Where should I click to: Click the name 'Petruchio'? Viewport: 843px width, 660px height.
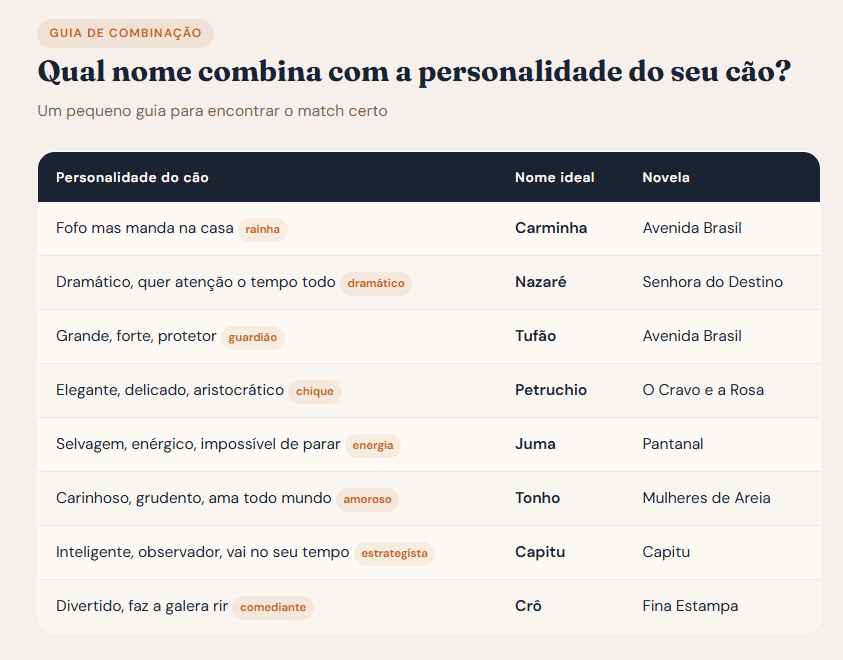pos(551,390)
